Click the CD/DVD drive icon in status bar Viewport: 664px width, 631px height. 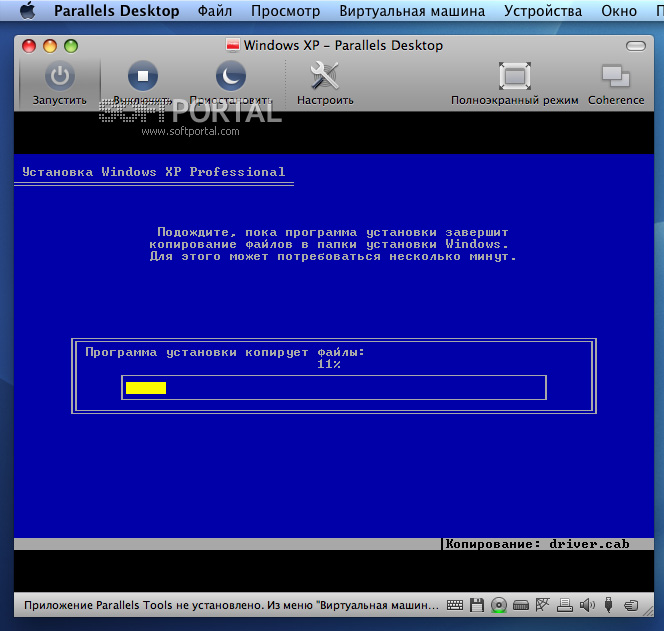[x=499, y=606]
